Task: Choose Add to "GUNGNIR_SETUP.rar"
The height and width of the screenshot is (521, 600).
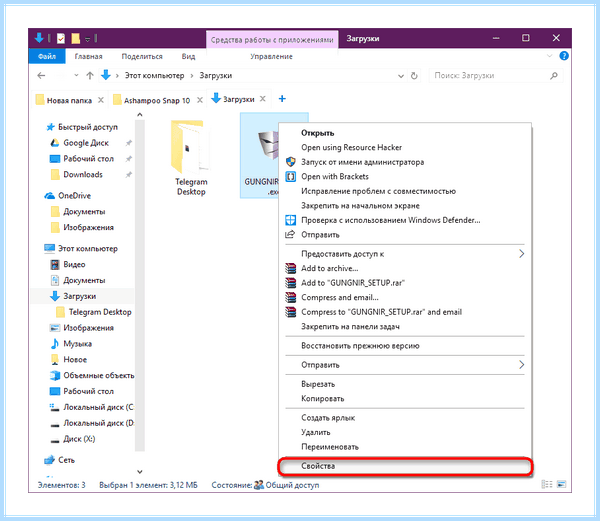Action: click(x=353, y=283)
